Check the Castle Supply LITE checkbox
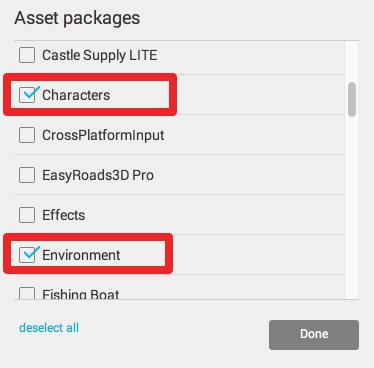Screen dimensions: 374x368 pyautogui.click(x=27, y=55)
